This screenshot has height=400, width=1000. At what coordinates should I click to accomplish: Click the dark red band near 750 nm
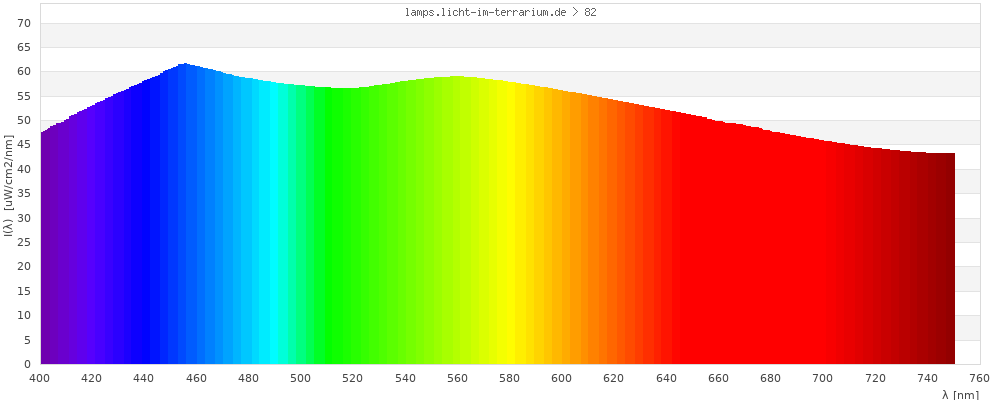(x=946, y=260)
